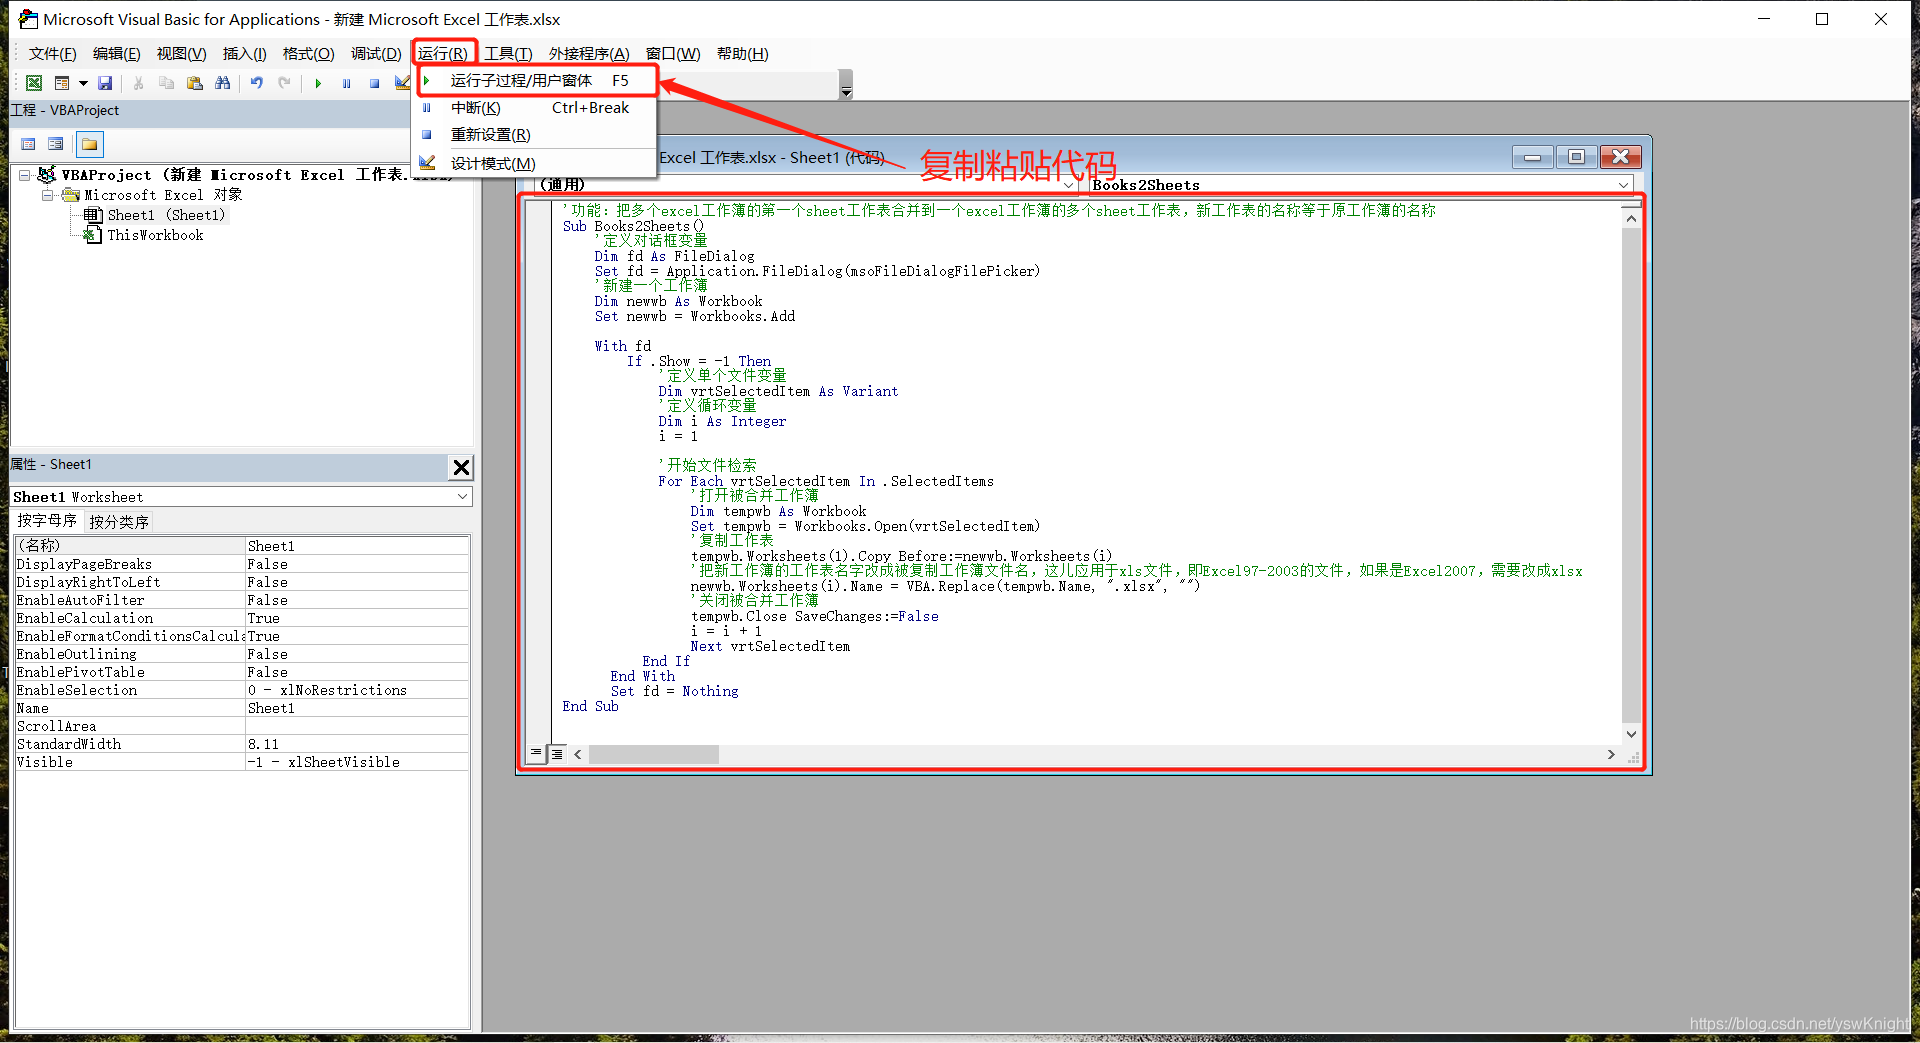Select Sheet1 (Sheet1) in project tree
The image size is (1920, 1043).
[x=166, y=215]
